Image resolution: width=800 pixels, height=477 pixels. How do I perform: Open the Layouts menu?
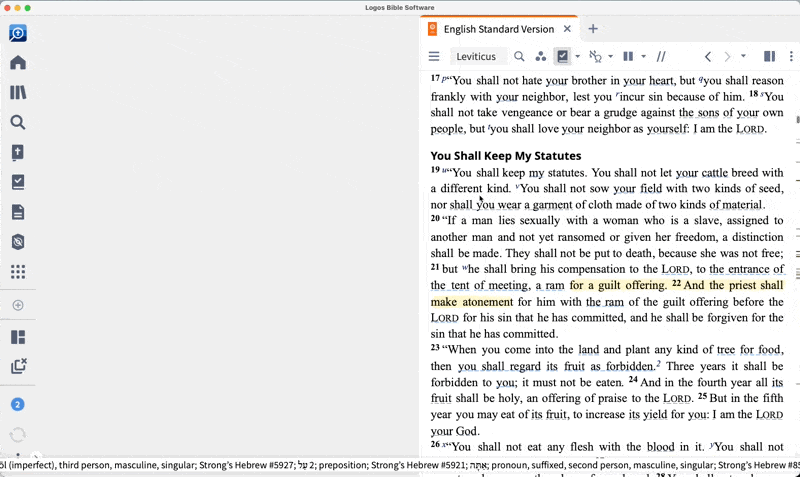[18, 337]
